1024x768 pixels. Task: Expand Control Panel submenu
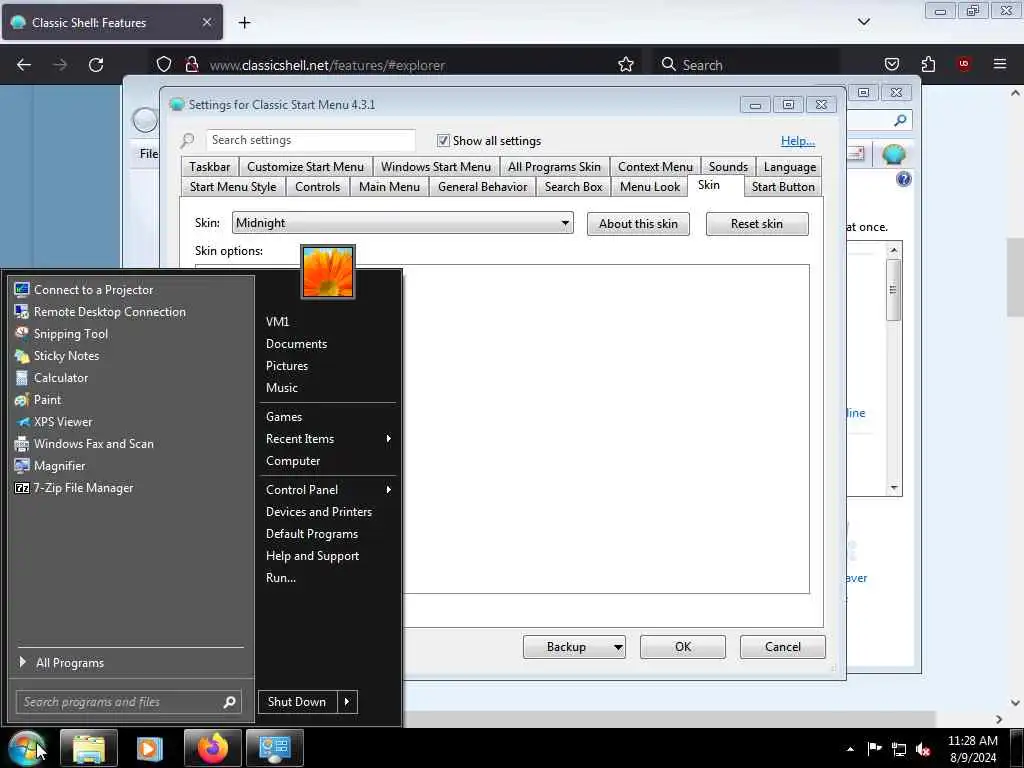(x=389, y=490)
